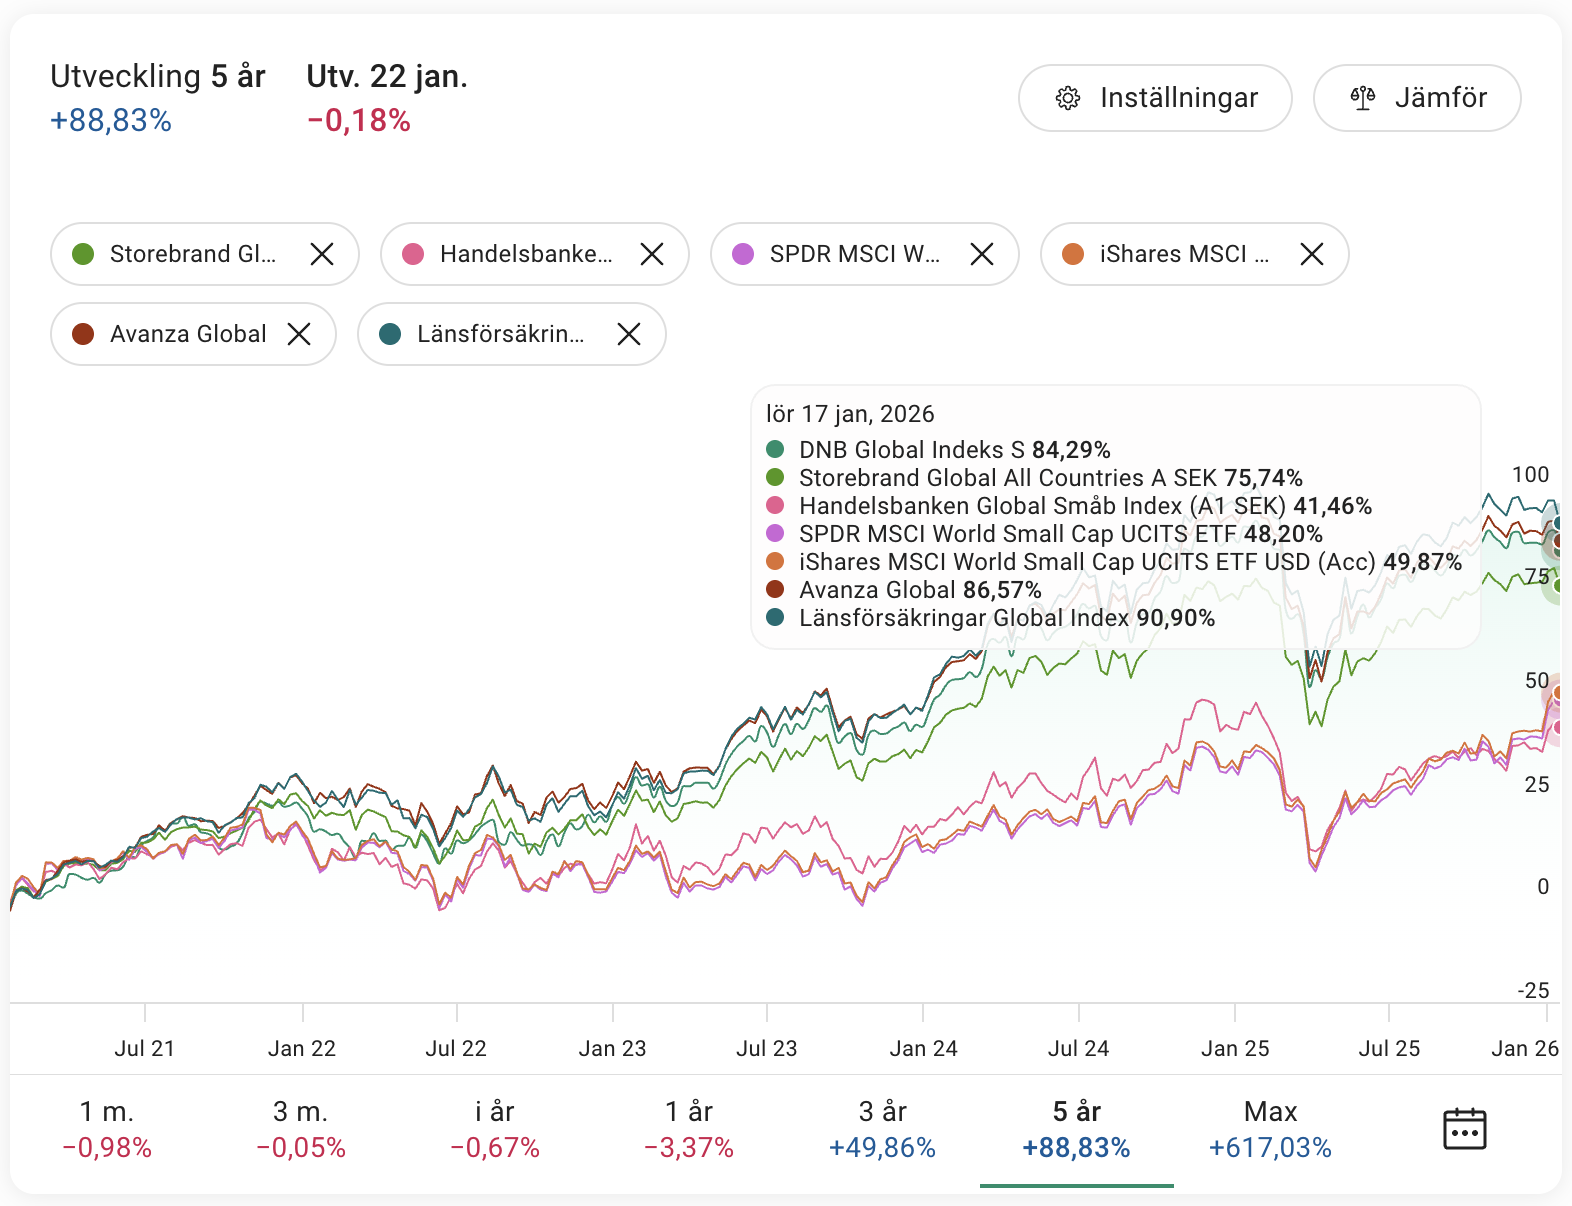Remove Handelsbanken fund from comparison
Viewport: 1572px width, 1206px height.
[652, 254]
